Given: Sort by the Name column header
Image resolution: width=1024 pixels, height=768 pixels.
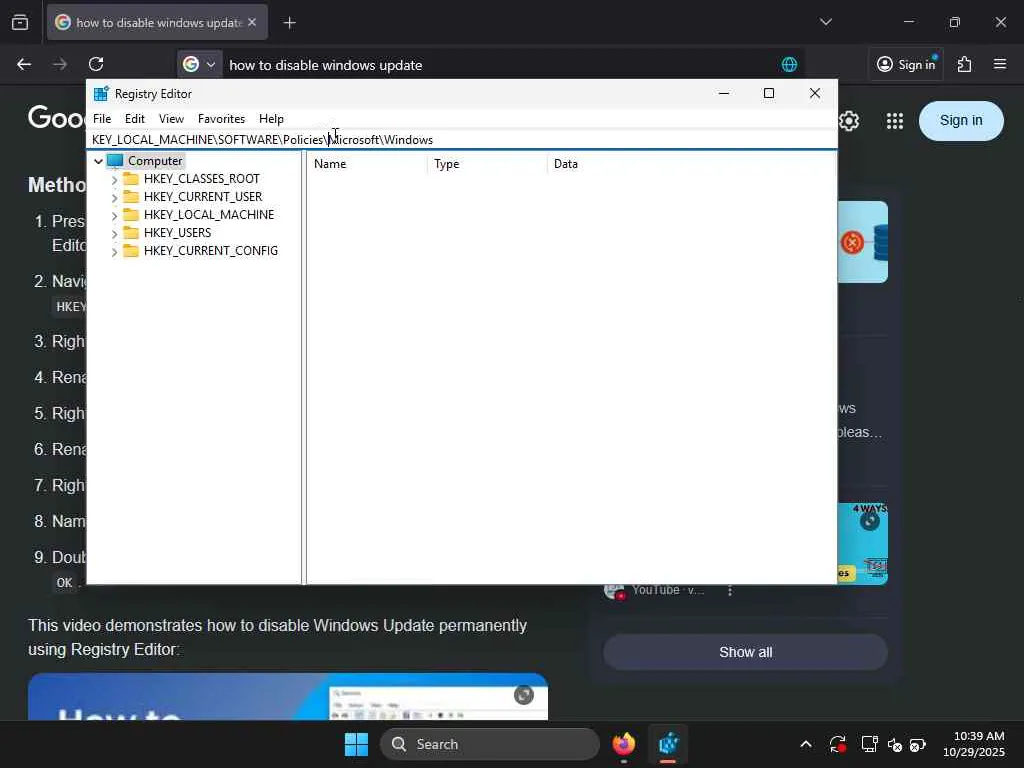Looking at the screenshot, I should click(x=367, y=164).
